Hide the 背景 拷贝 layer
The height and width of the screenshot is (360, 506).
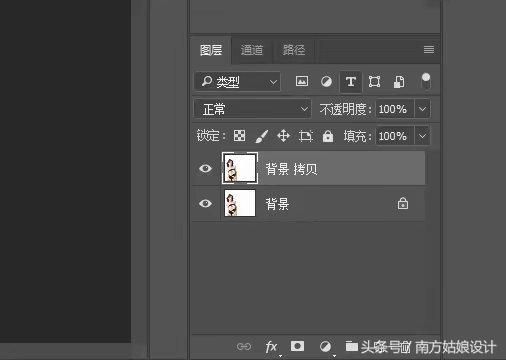click(205, 168)
